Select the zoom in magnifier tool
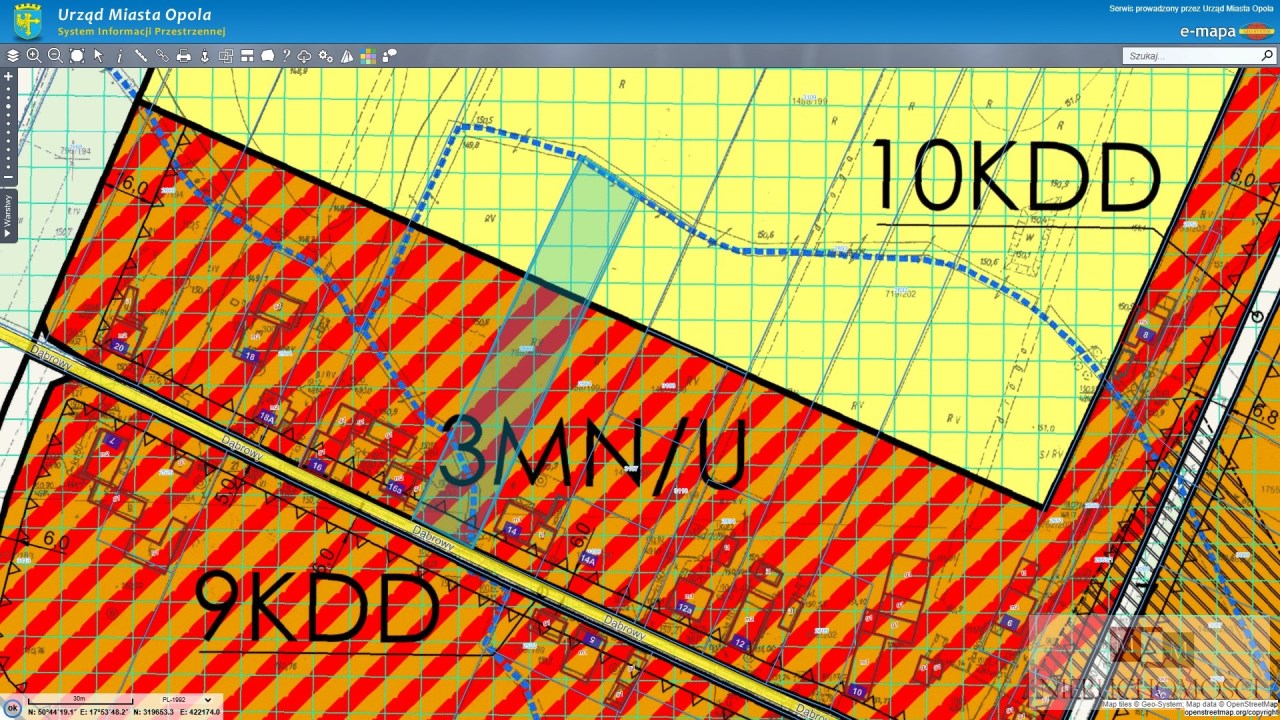 point(34,56)
